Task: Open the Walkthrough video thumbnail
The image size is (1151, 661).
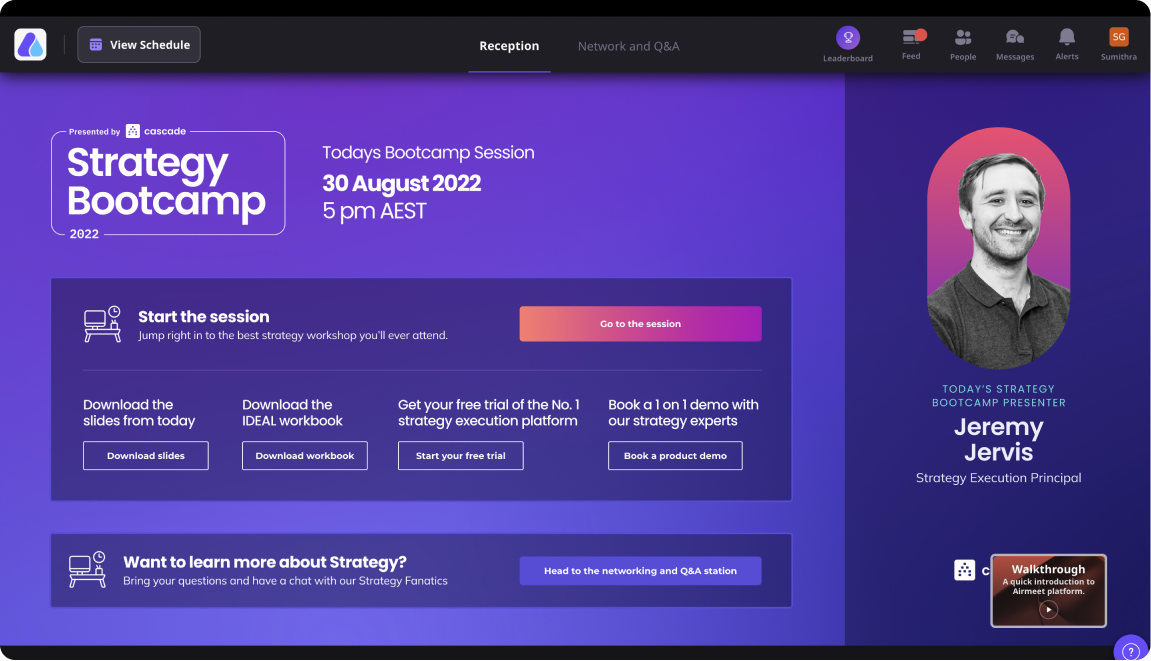Action: pyautogui.click(x=1048, y=590)
